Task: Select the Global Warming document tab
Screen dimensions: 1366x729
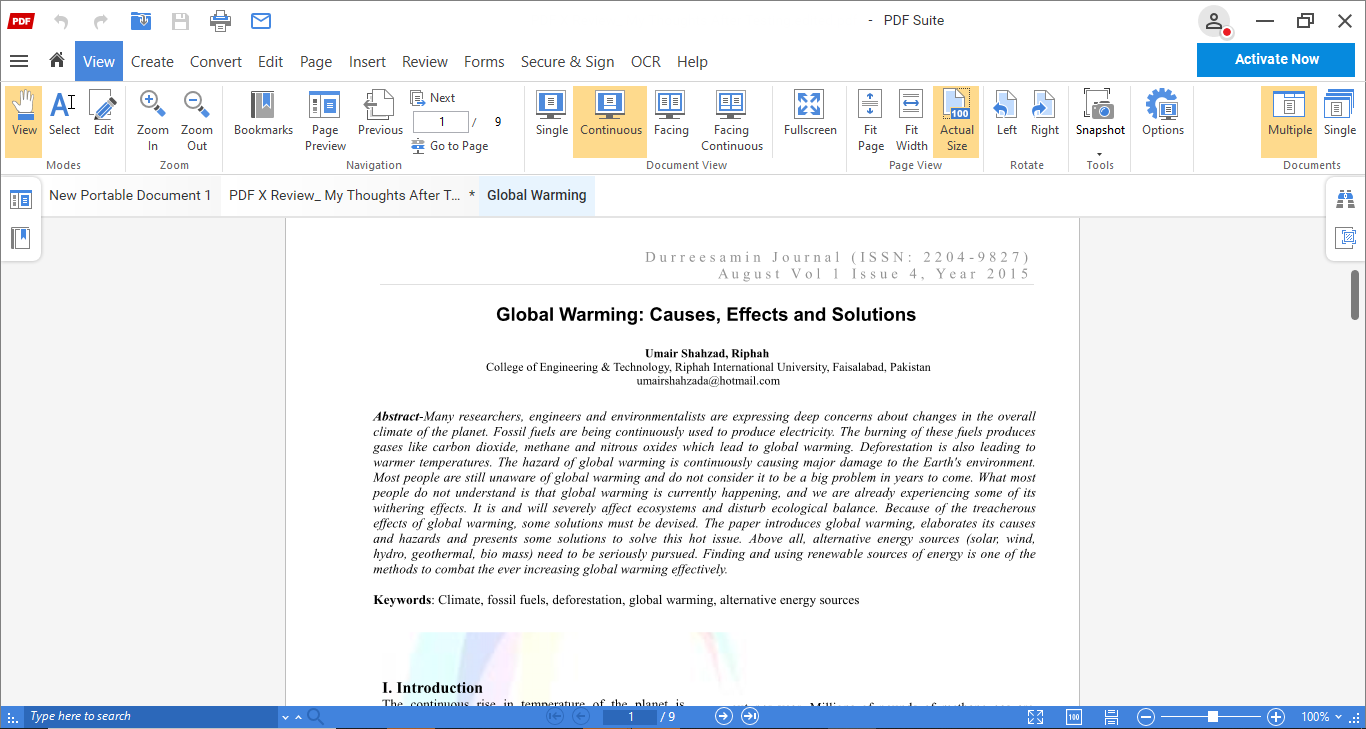Action: click(536, 195)
